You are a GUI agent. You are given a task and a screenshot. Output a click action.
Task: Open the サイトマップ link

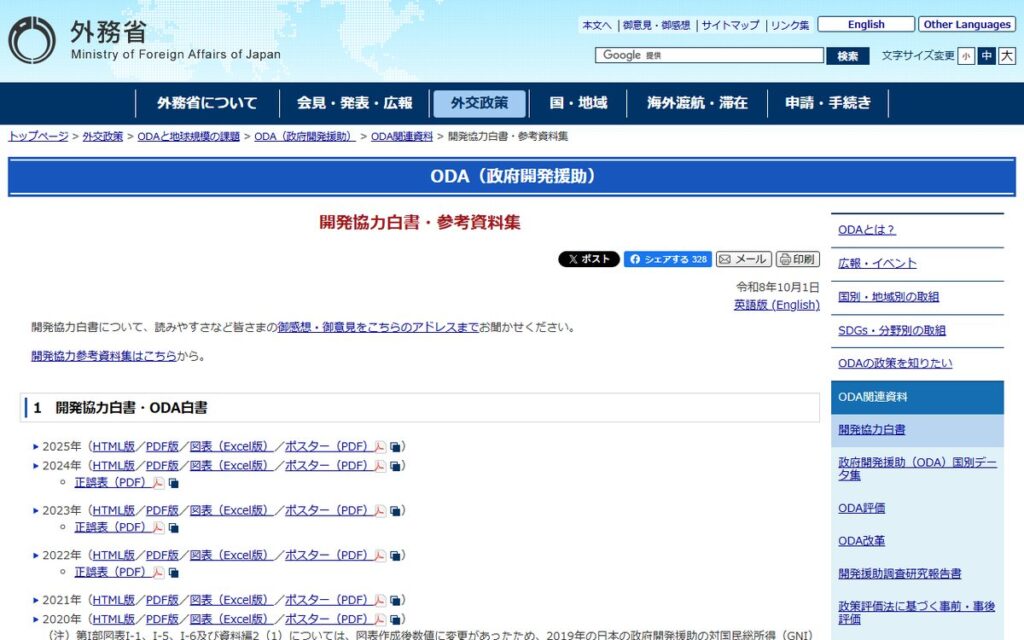730,25
